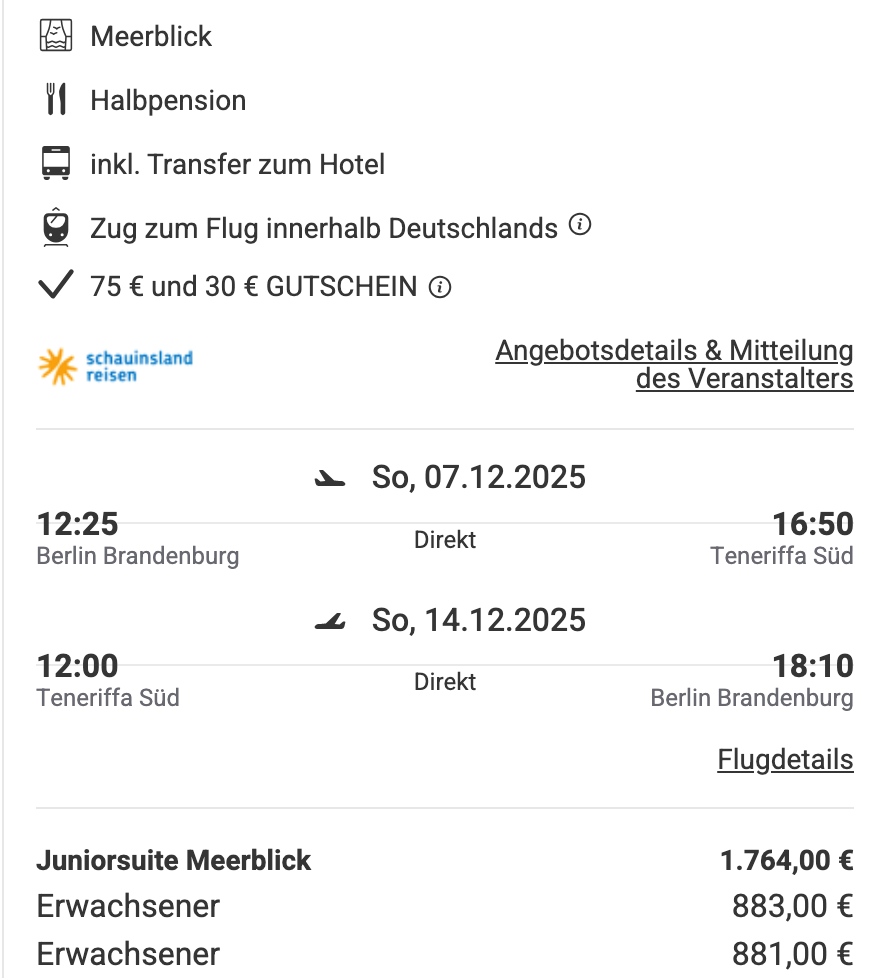Screen dimensions: 882x978
Task: Click the total price 1.764,00 €
Action: (786, 860)
